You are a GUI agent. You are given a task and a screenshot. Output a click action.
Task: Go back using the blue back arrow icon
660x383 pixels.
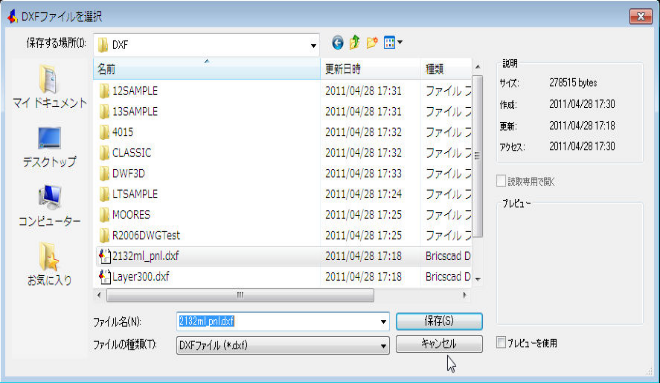(x=338, y=43)
